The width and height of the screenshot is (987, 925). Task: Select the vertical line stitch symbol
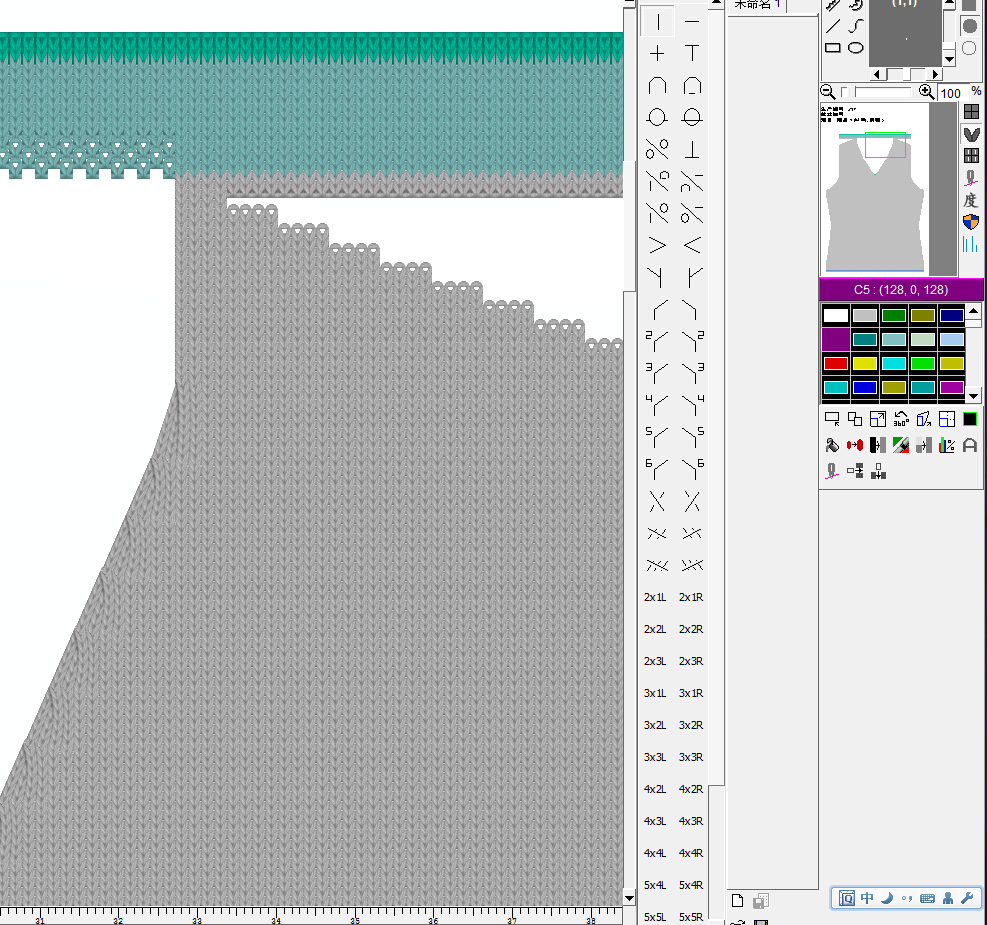[x=657, y=22]
